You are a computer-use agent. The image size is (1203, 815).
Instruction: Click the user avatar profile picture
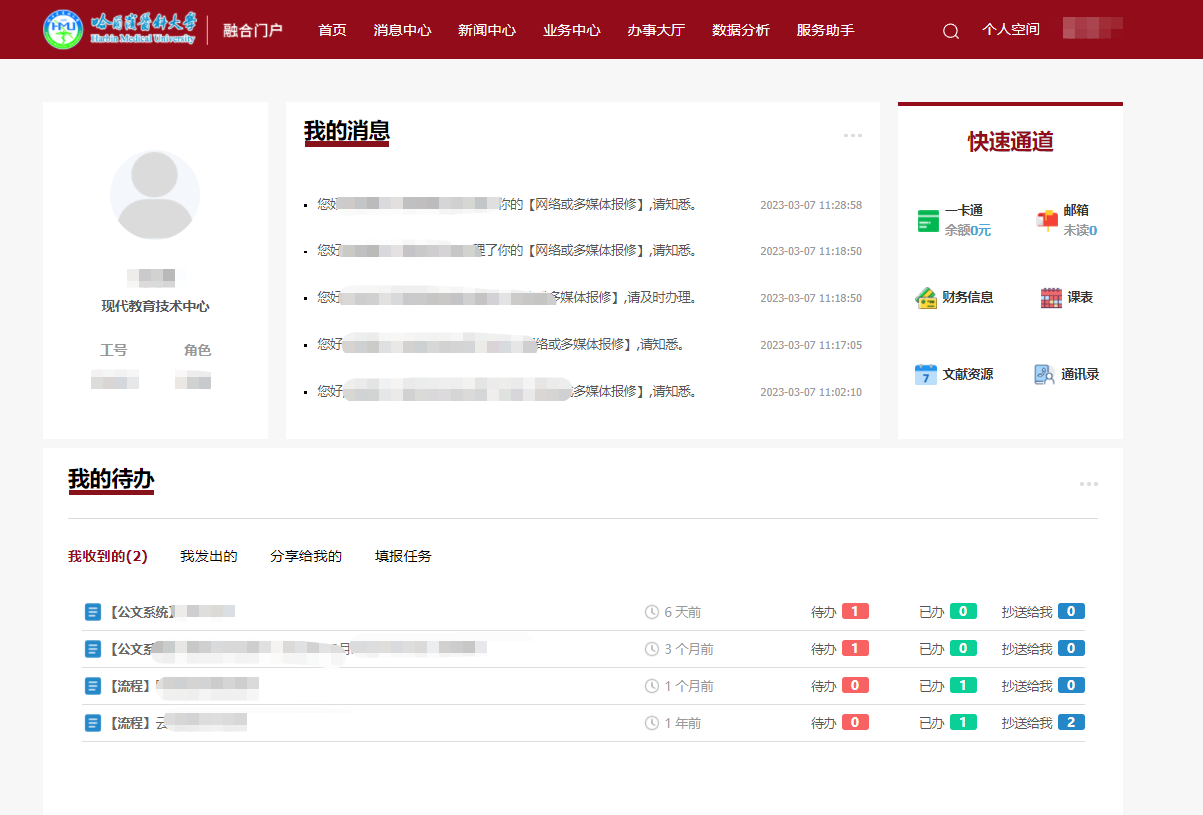155,195
